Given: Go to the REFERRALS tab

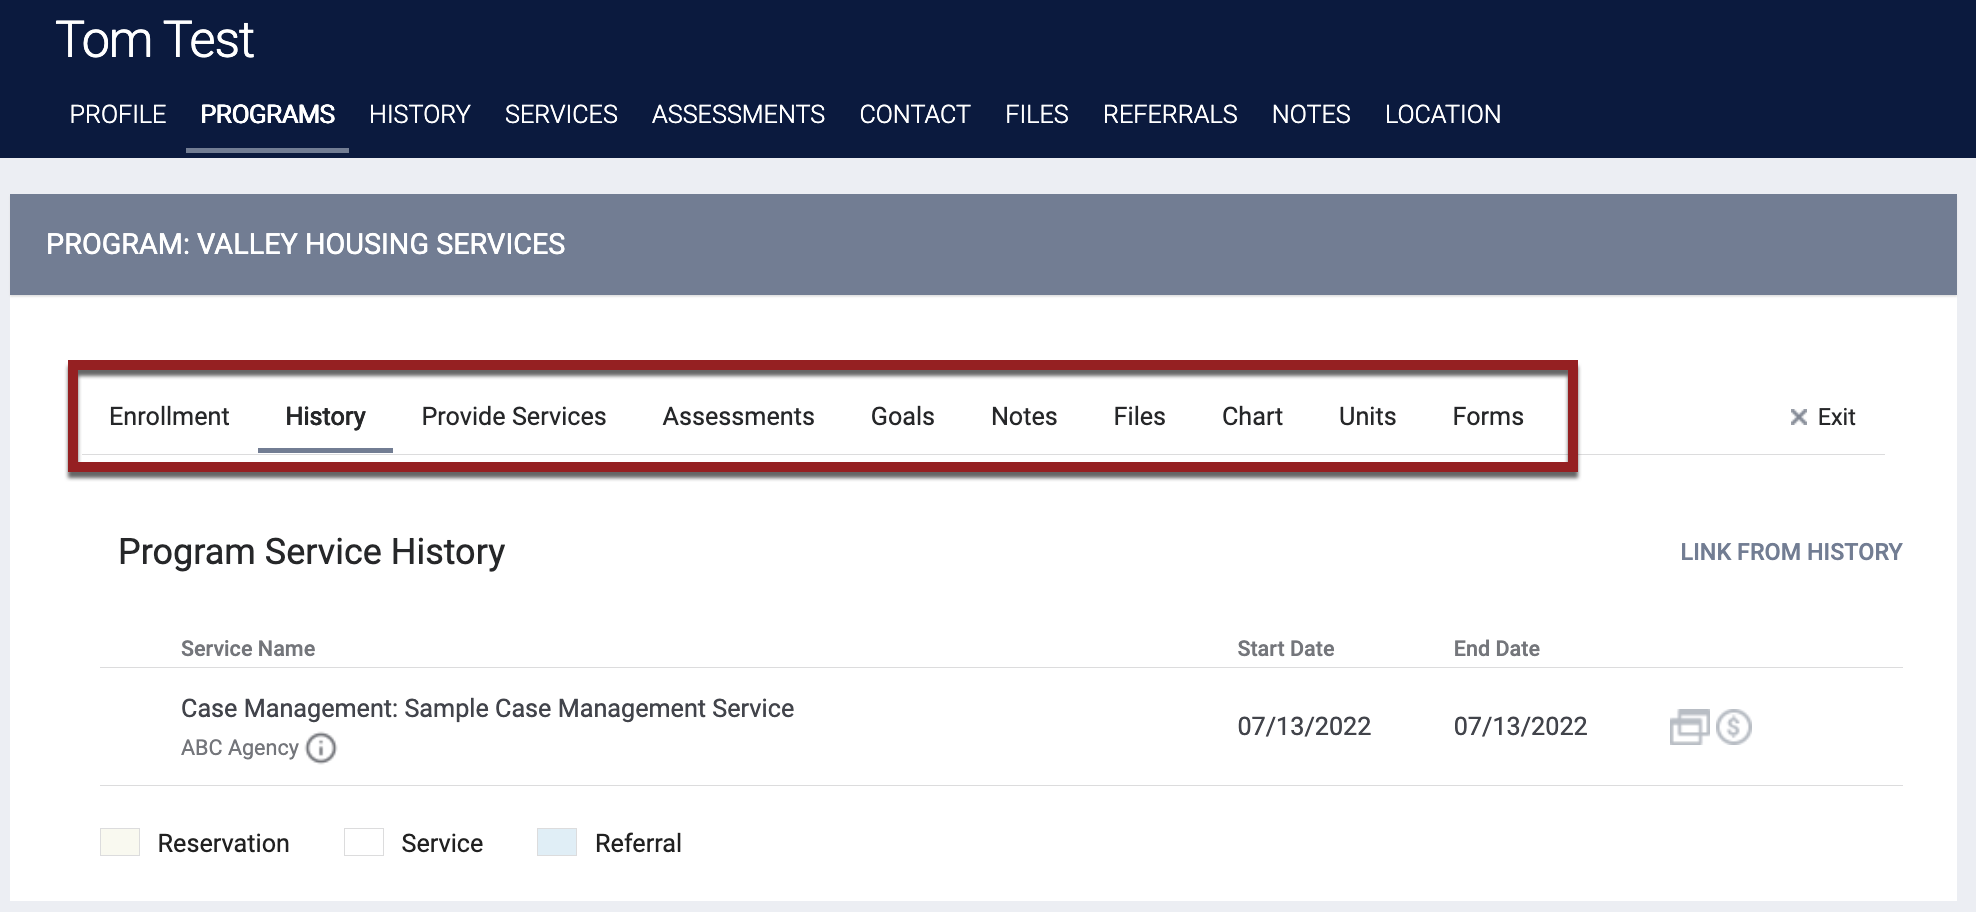Looking at the screenshot, I should (1169, 114).
